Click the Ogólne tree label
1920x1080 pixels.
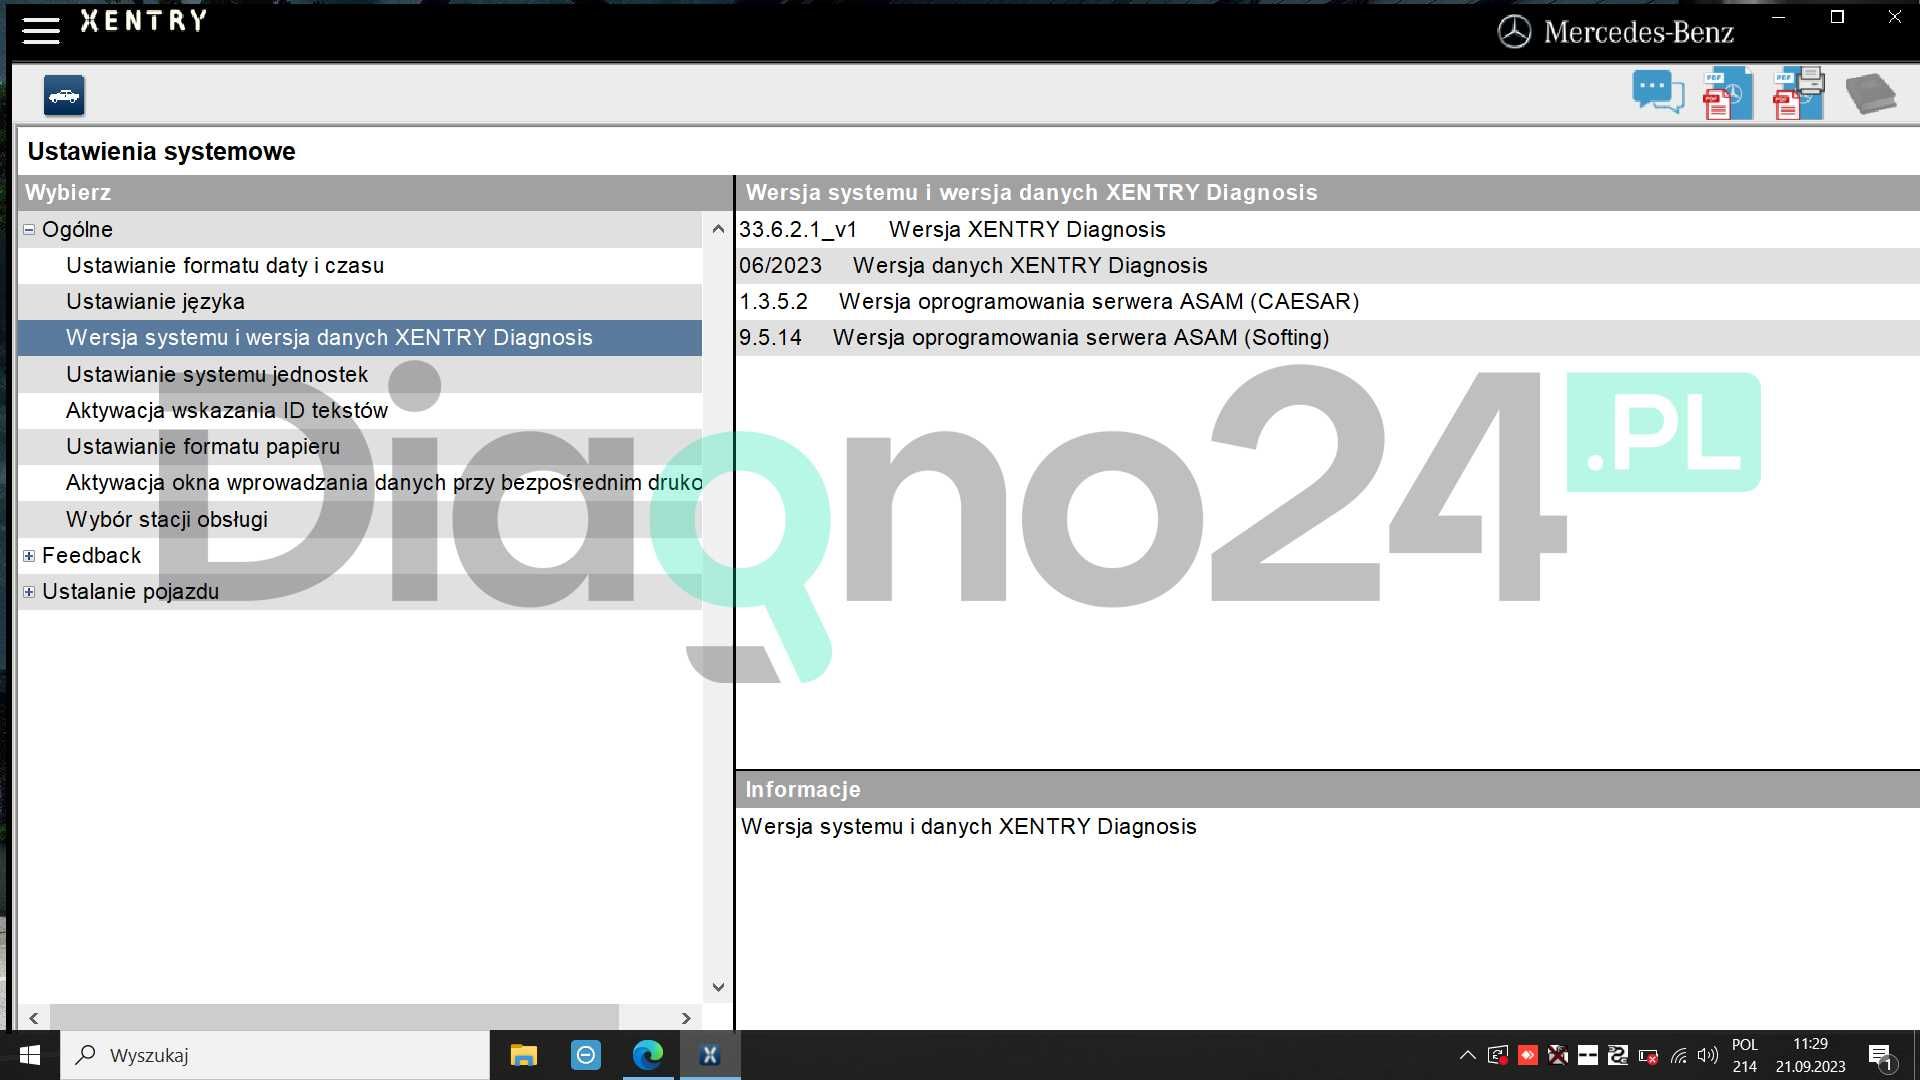pos(77,230)
